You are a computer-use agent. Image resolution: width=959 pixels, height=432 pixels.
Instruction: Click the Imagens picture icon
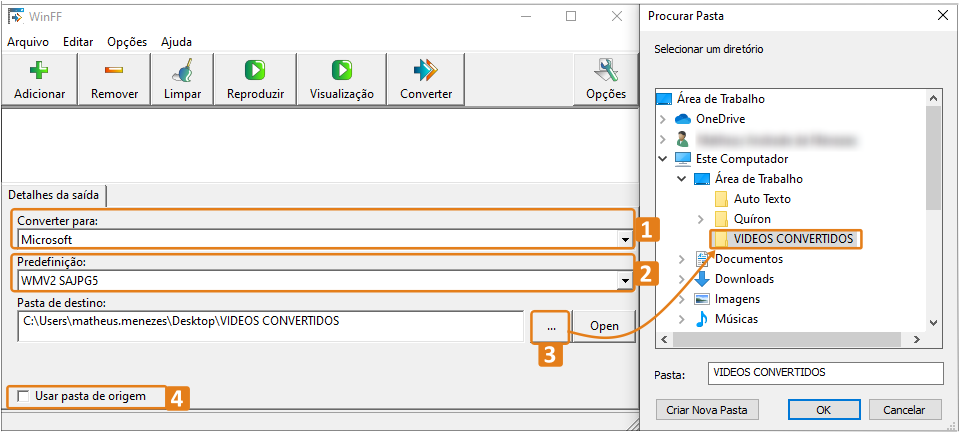(x=702, y=299)
